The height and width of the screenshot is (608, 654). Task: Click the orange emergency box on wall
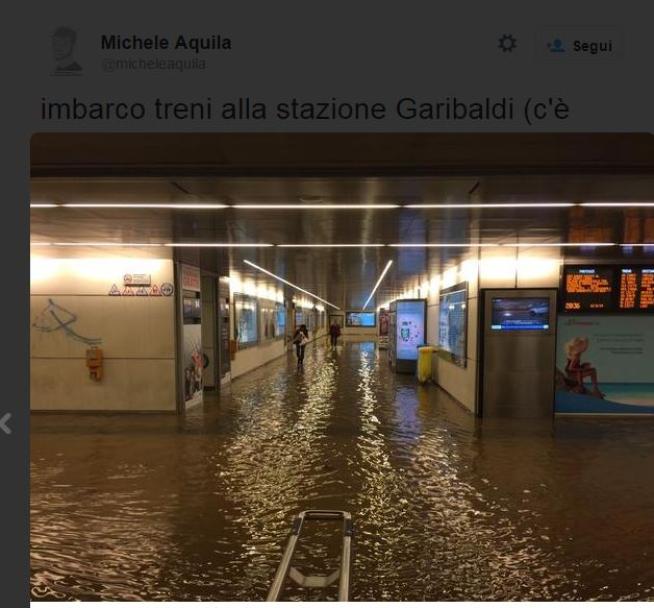click(x=95, y=363)
